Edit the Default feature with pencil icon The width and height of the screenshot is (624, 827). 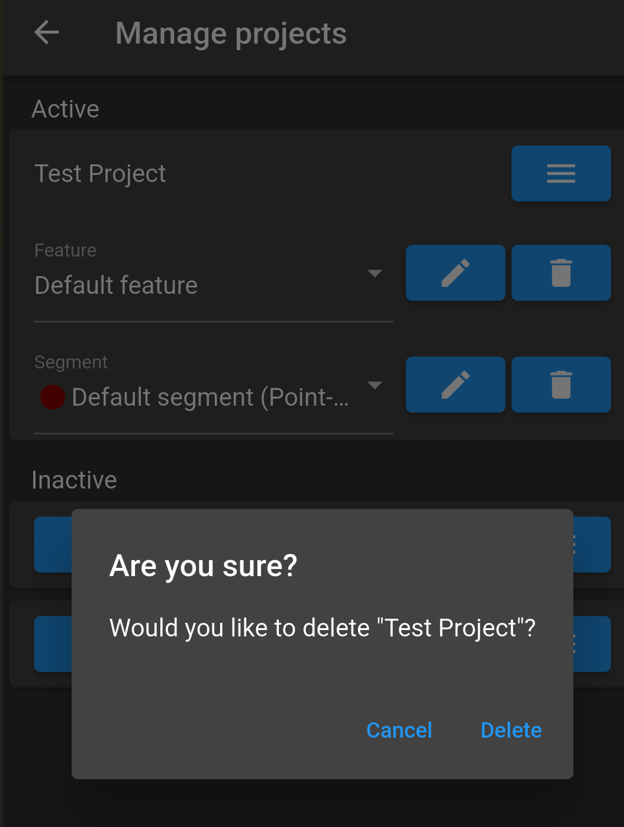455,273
